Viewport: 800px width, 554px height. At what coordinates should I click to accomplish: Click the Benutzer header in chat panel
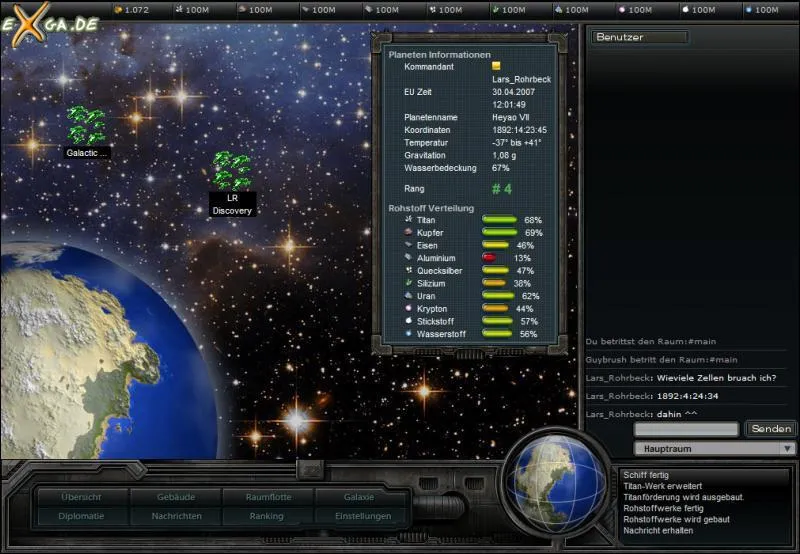tap(639, 37)
